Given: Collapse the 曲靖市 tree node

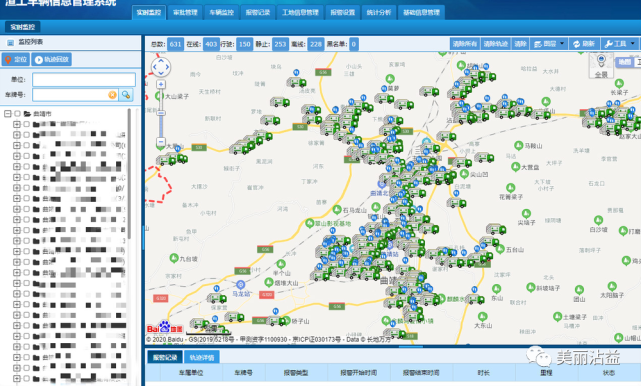Looking at the screenshot, I should coord(7,114).
